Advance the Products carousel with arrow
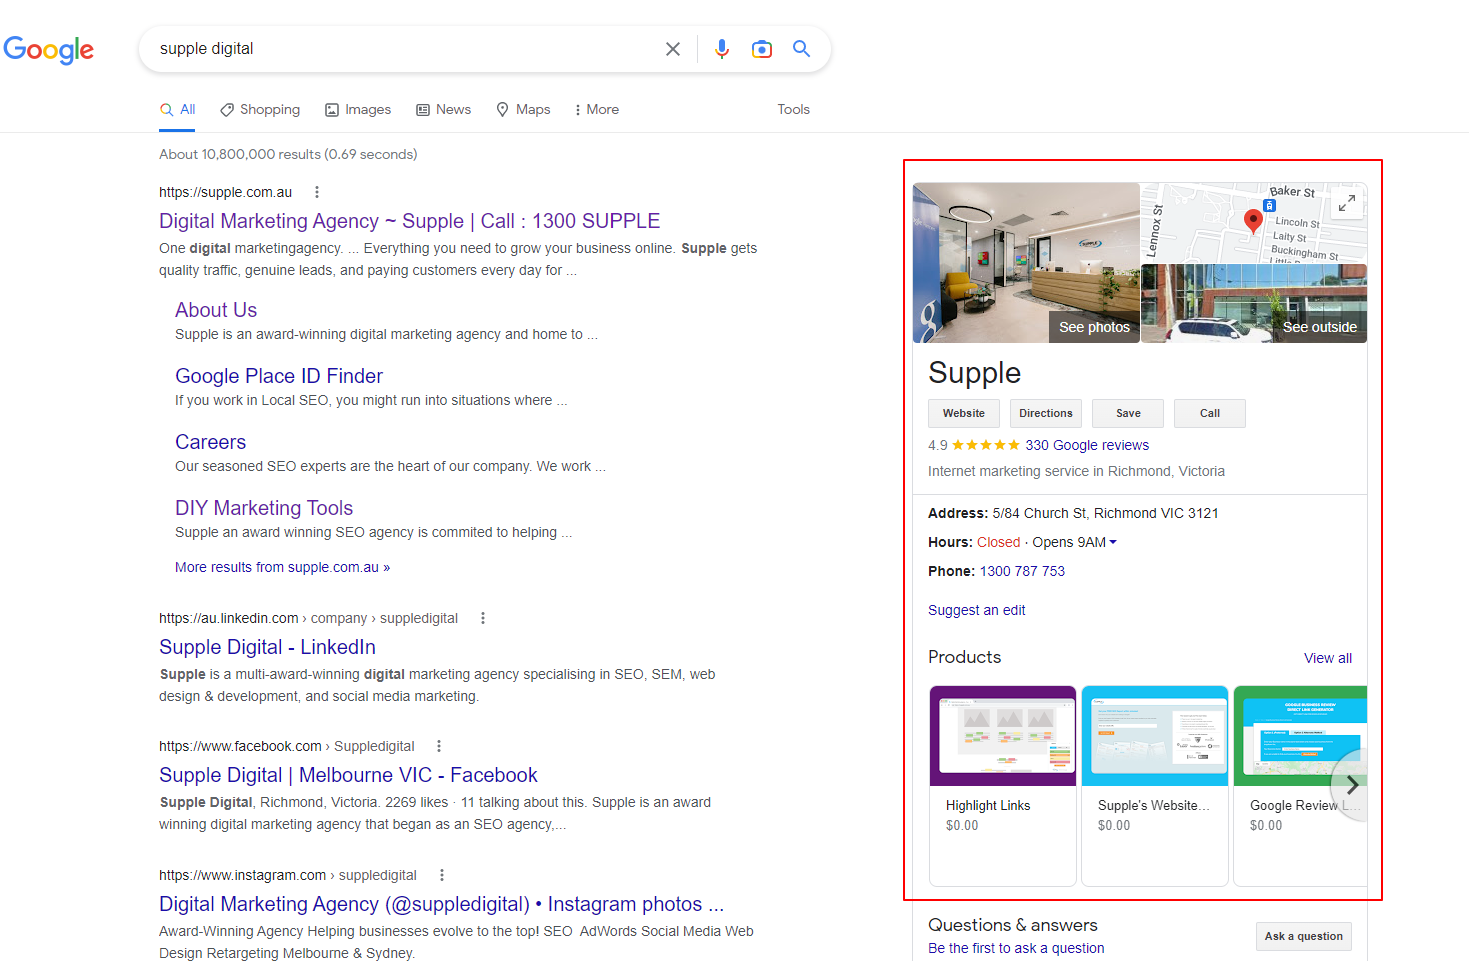 [x=1352, y=785]
